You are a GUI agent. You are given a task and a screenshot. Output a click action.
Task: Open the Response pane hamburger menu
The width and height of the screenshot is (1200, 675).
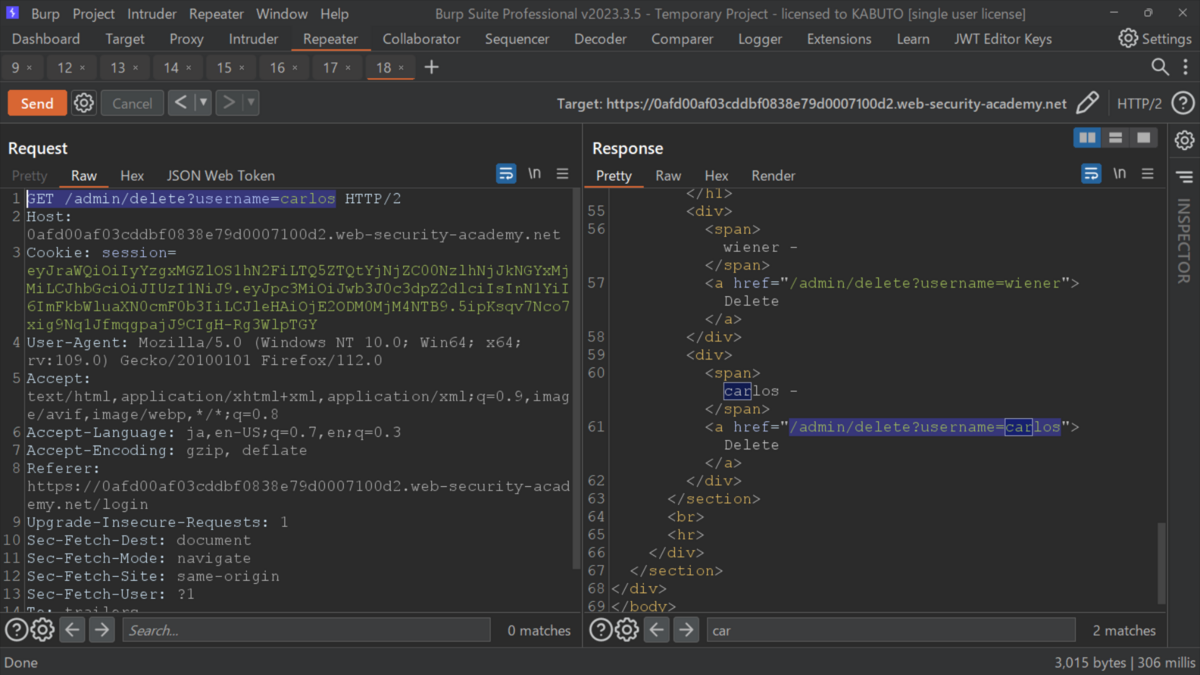(1147, 174)
